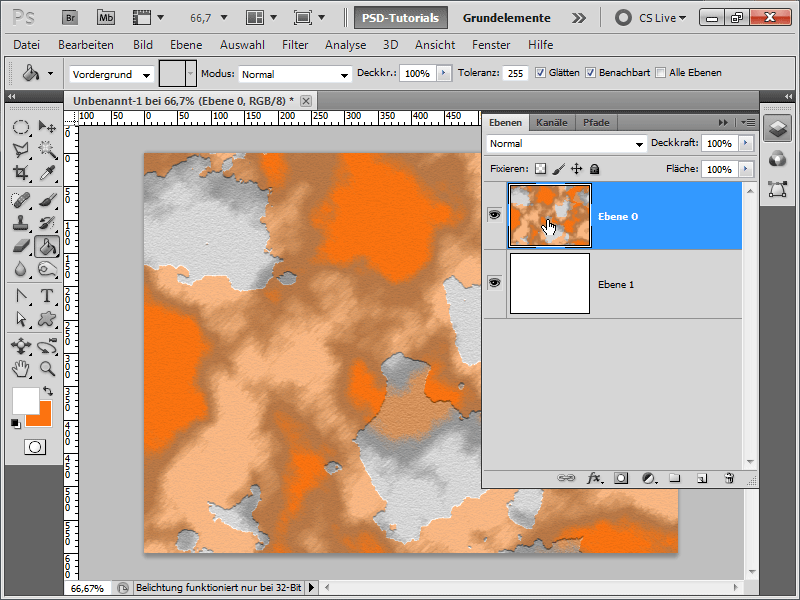Viewport: 800px width, 600px height.
Task: Open the Ebene menu
Action: (186, 45)
